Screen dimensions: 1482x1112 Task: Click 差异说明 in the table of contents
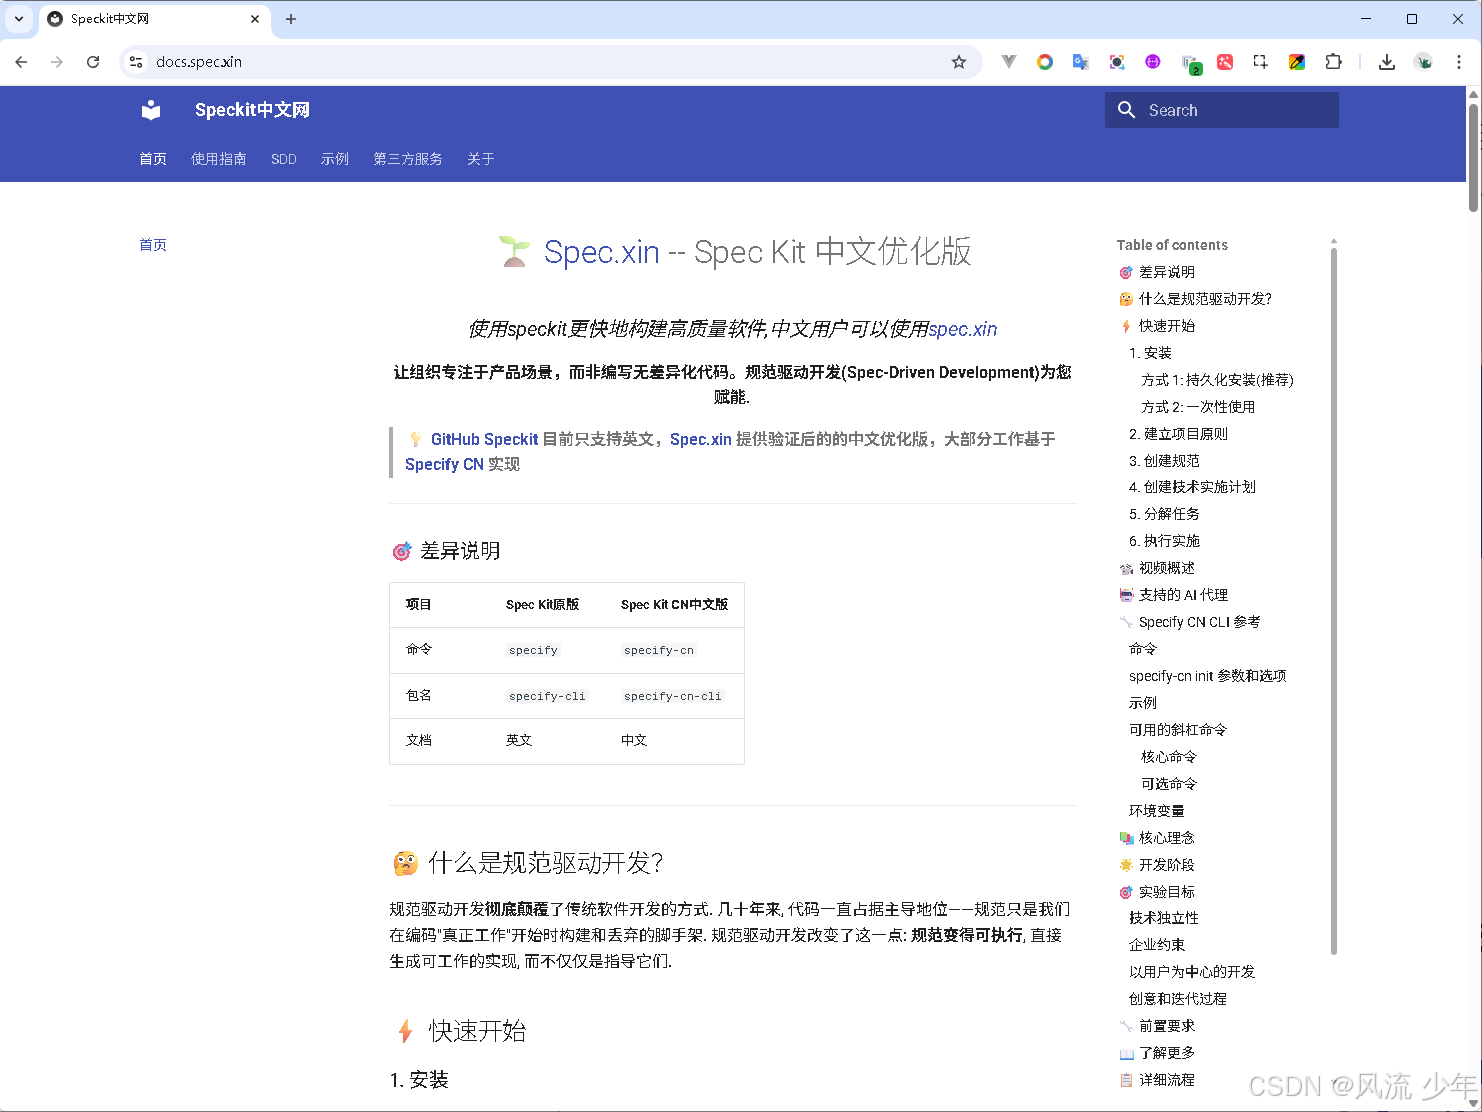pyautogui.click(x=1166, y=271)
